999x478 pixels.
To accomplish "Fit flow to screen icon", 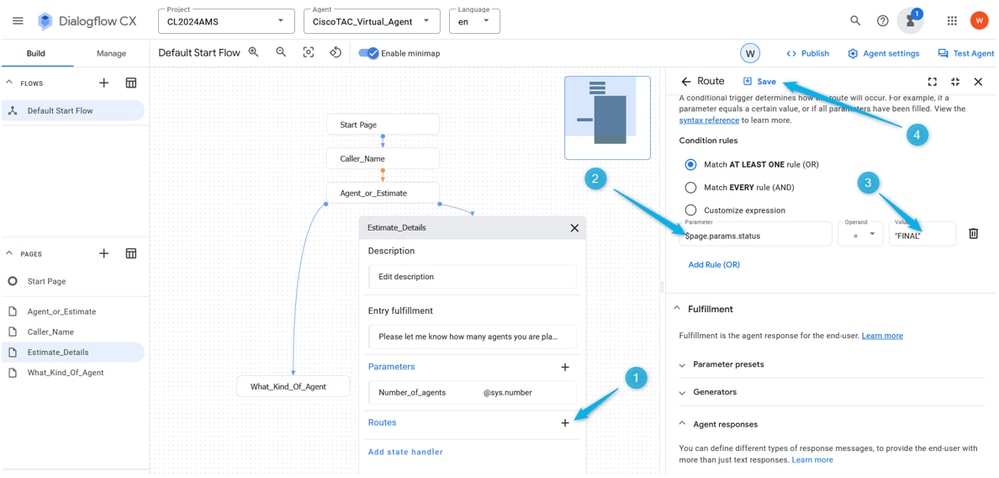I will click(x=308, y=53).
